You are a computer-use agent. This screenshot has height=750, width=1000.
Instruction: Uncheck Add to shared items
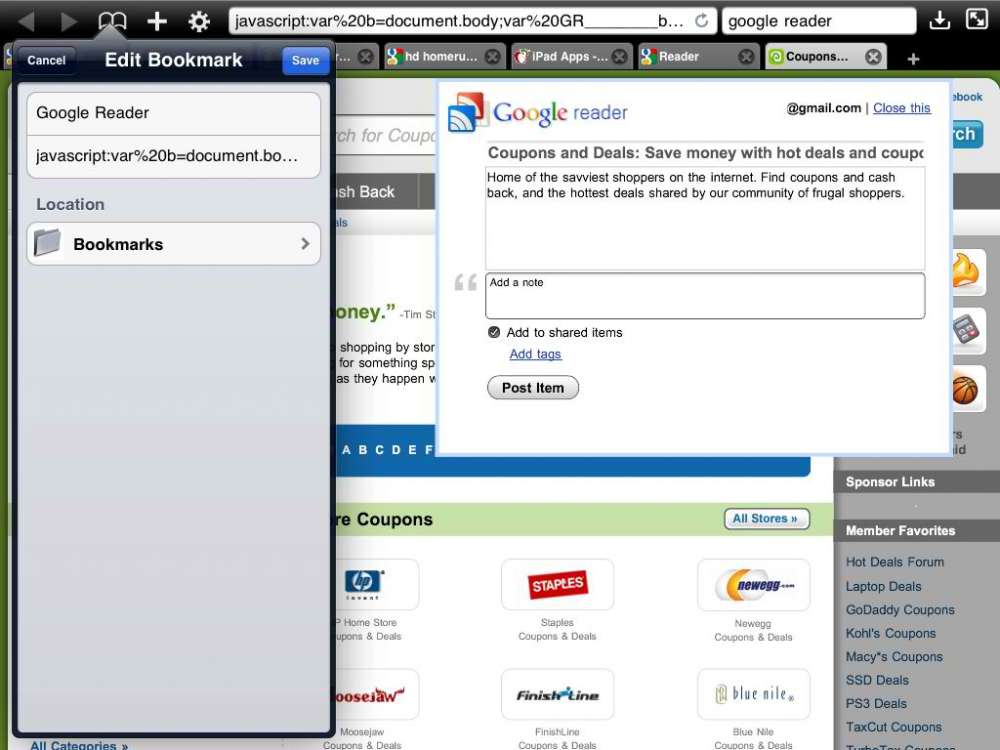click(493, 332)
